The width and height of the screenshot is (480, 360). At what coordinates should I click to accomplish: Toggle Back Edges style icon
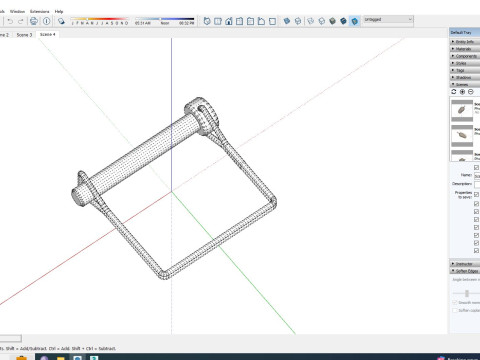[298, 21]
